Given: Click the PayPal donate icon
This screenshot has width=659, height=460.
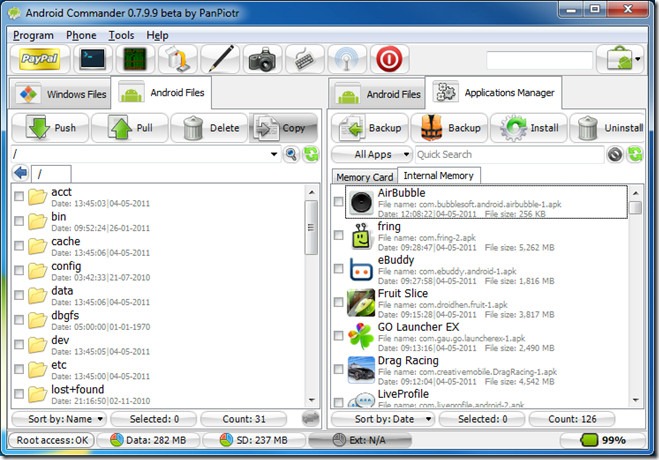Looking at the screenshot, I should 40,59.
